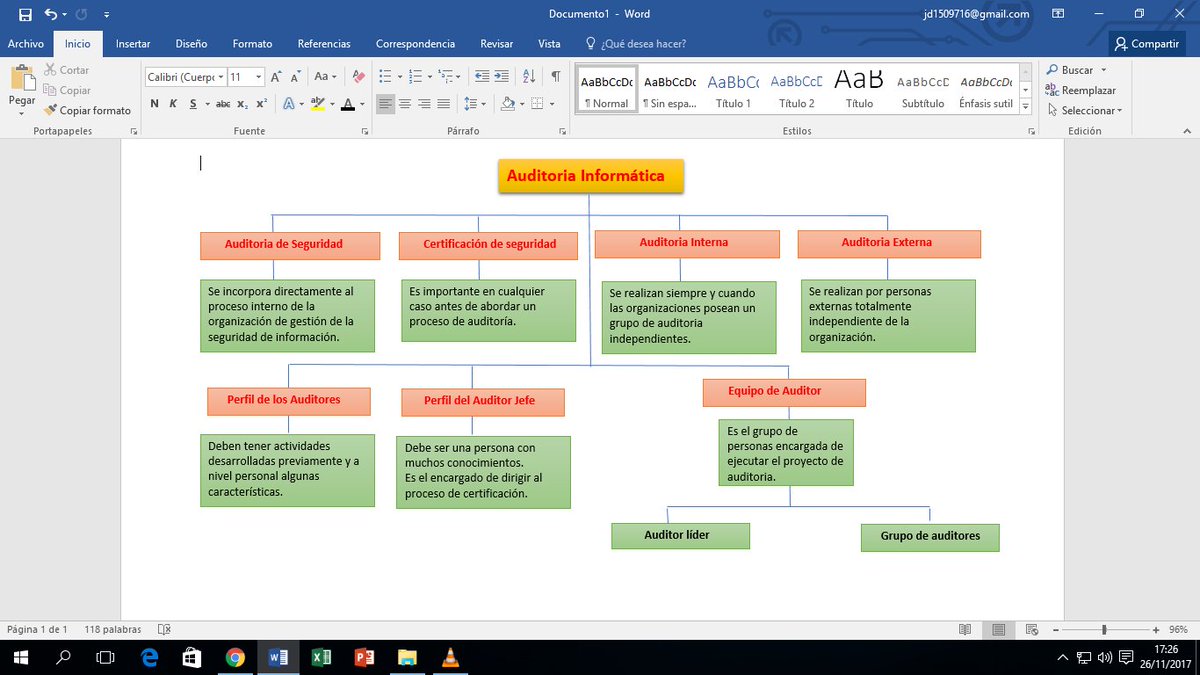The width and height of the screenshot is (1200, 675).
Task: Apply the Título 1 style
Action: click(x=733, y=90)
